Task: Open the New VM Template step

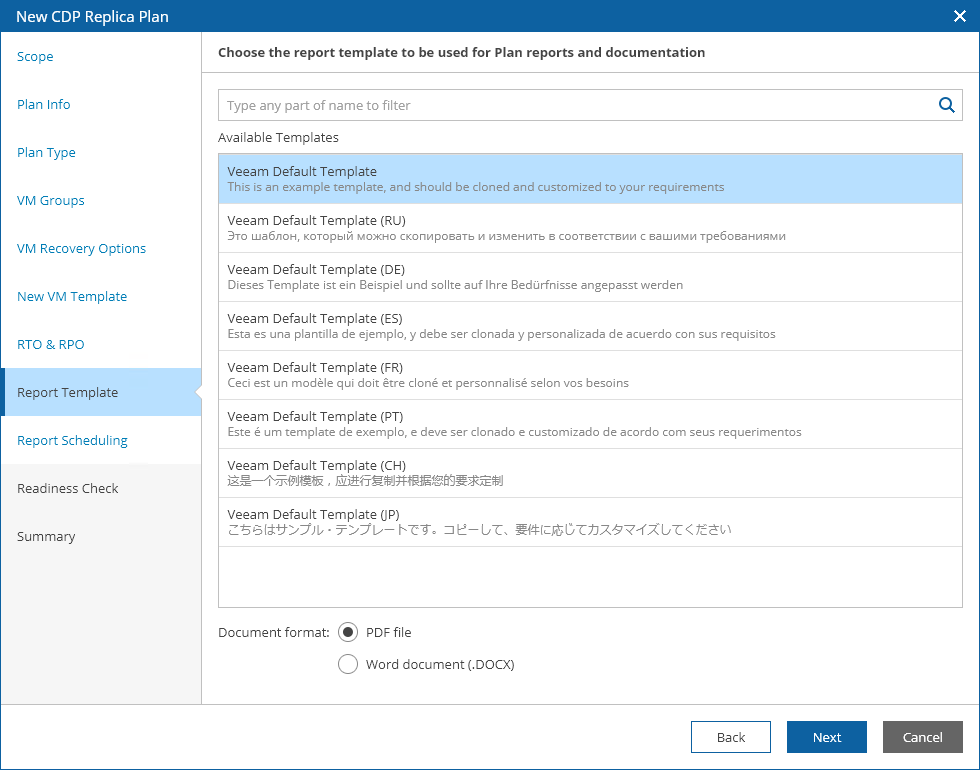Action: click(x=72, y=297)
